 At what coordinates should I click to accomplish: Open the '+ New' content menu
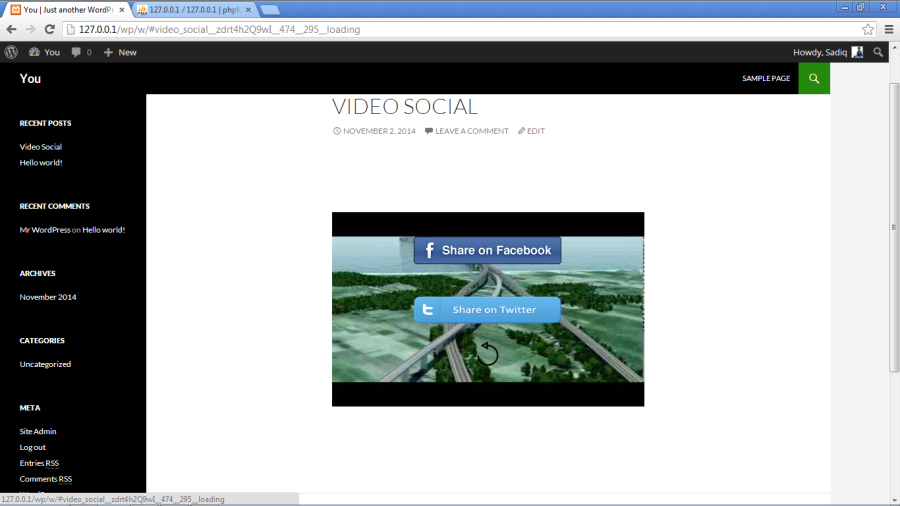tap(120, 52)
